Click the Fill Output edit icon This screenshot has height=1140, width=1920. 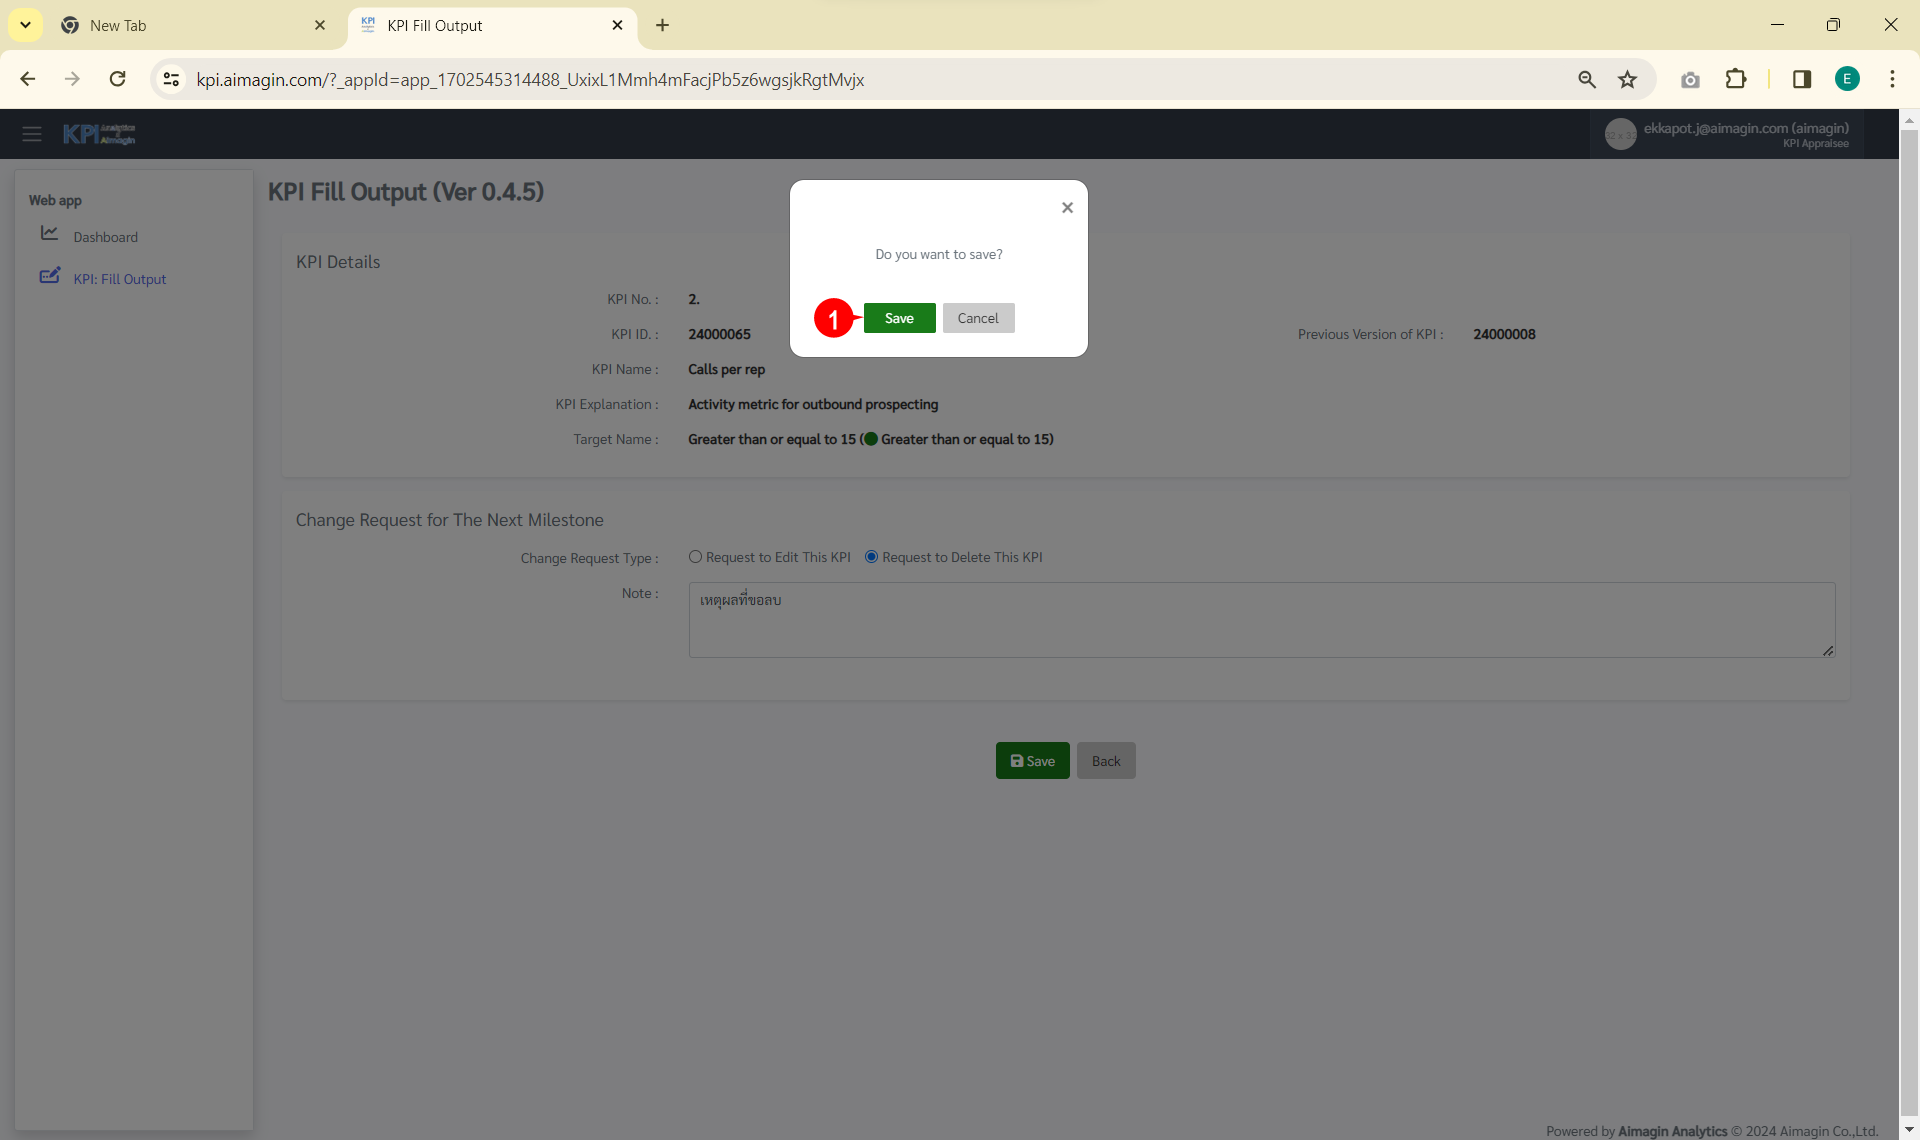click(x=49, y=276)
